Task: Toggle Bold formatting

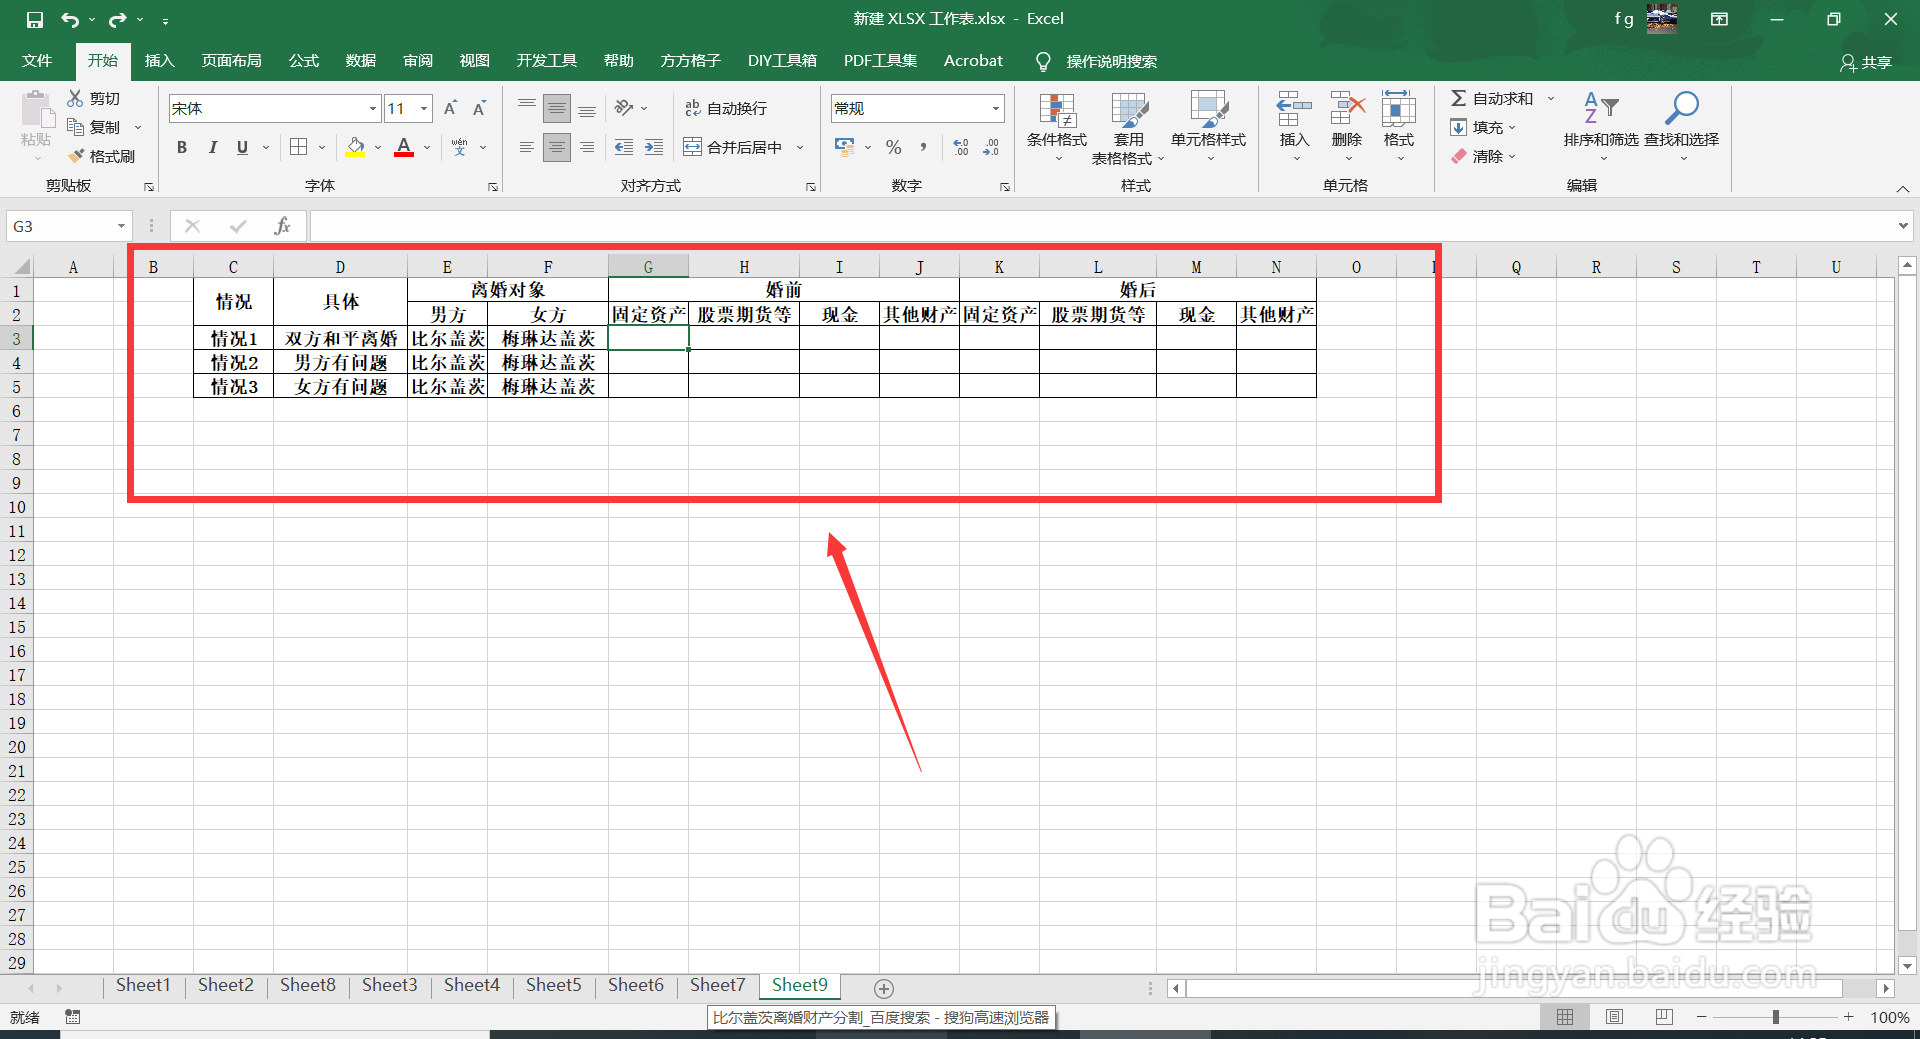Action: [182, 147]
